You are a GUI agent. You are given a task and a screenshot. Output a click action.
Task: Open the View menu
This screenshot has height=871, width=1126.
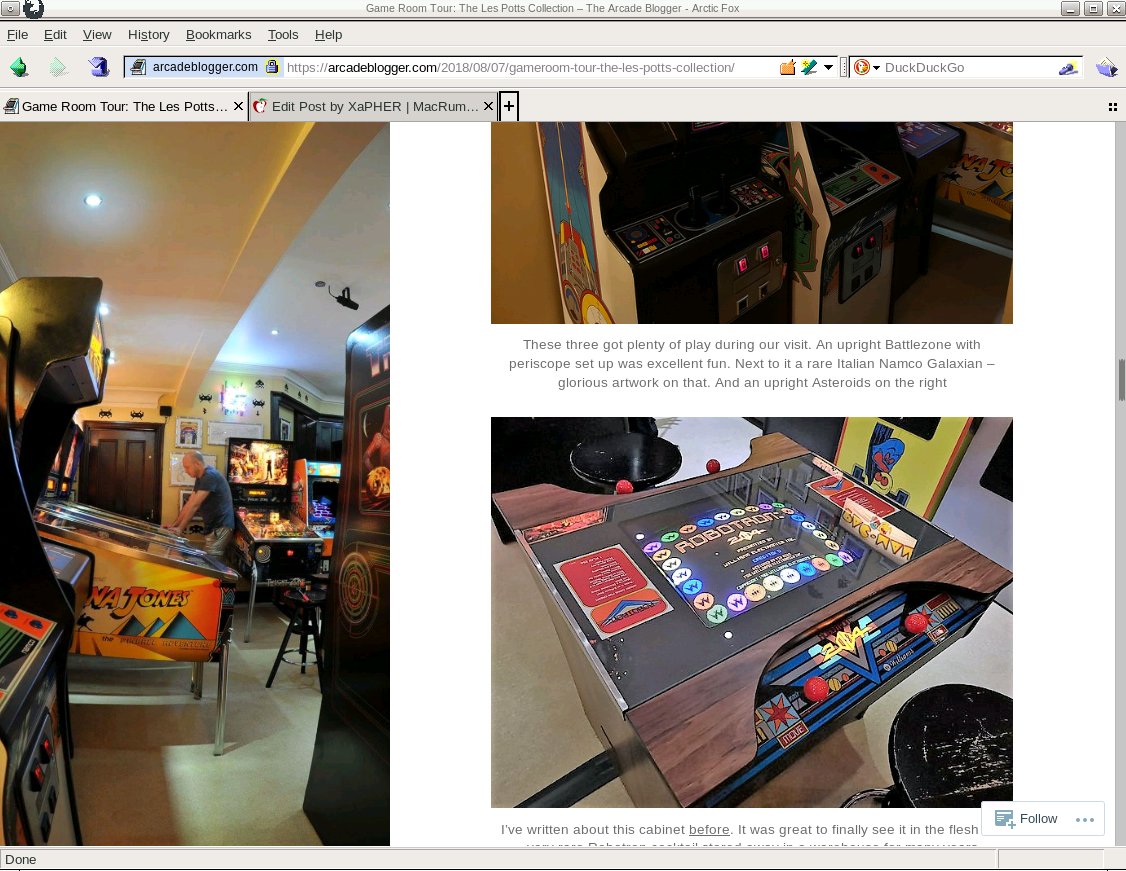point(96,34)
